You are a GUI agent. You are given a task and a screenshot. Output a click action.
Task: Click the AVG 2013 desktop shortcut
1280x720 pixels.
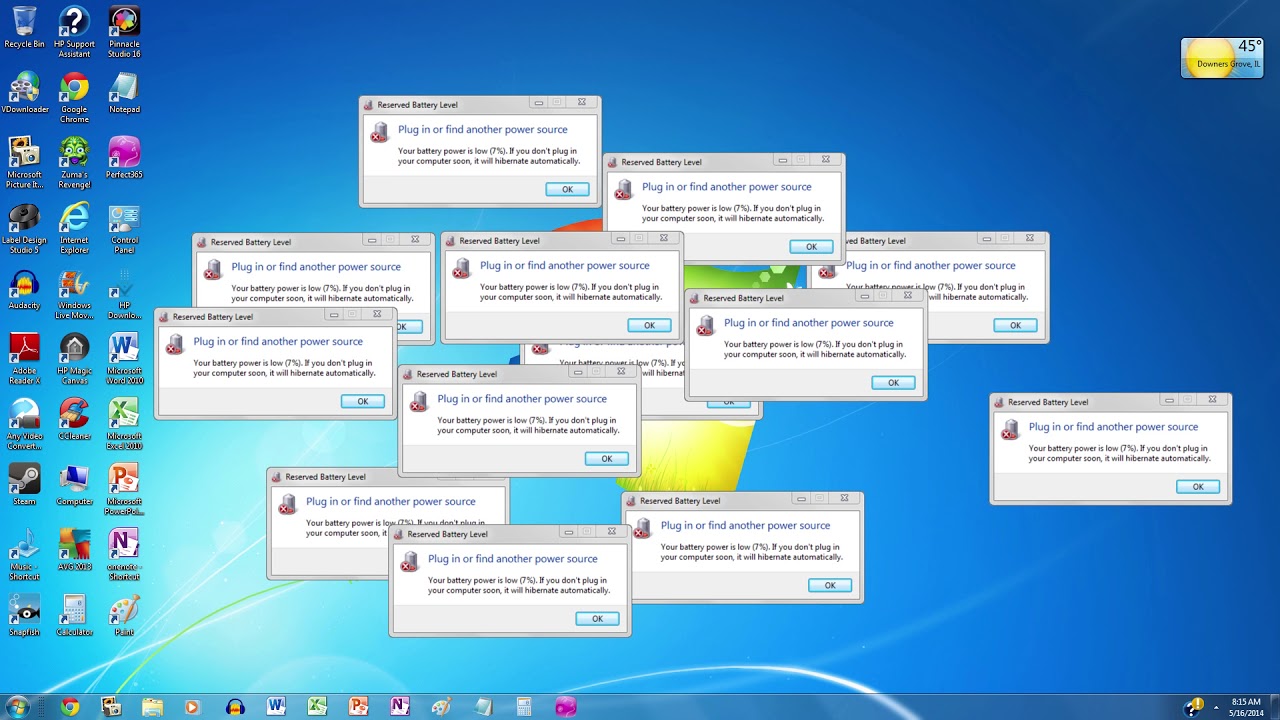tap(74, 550)
